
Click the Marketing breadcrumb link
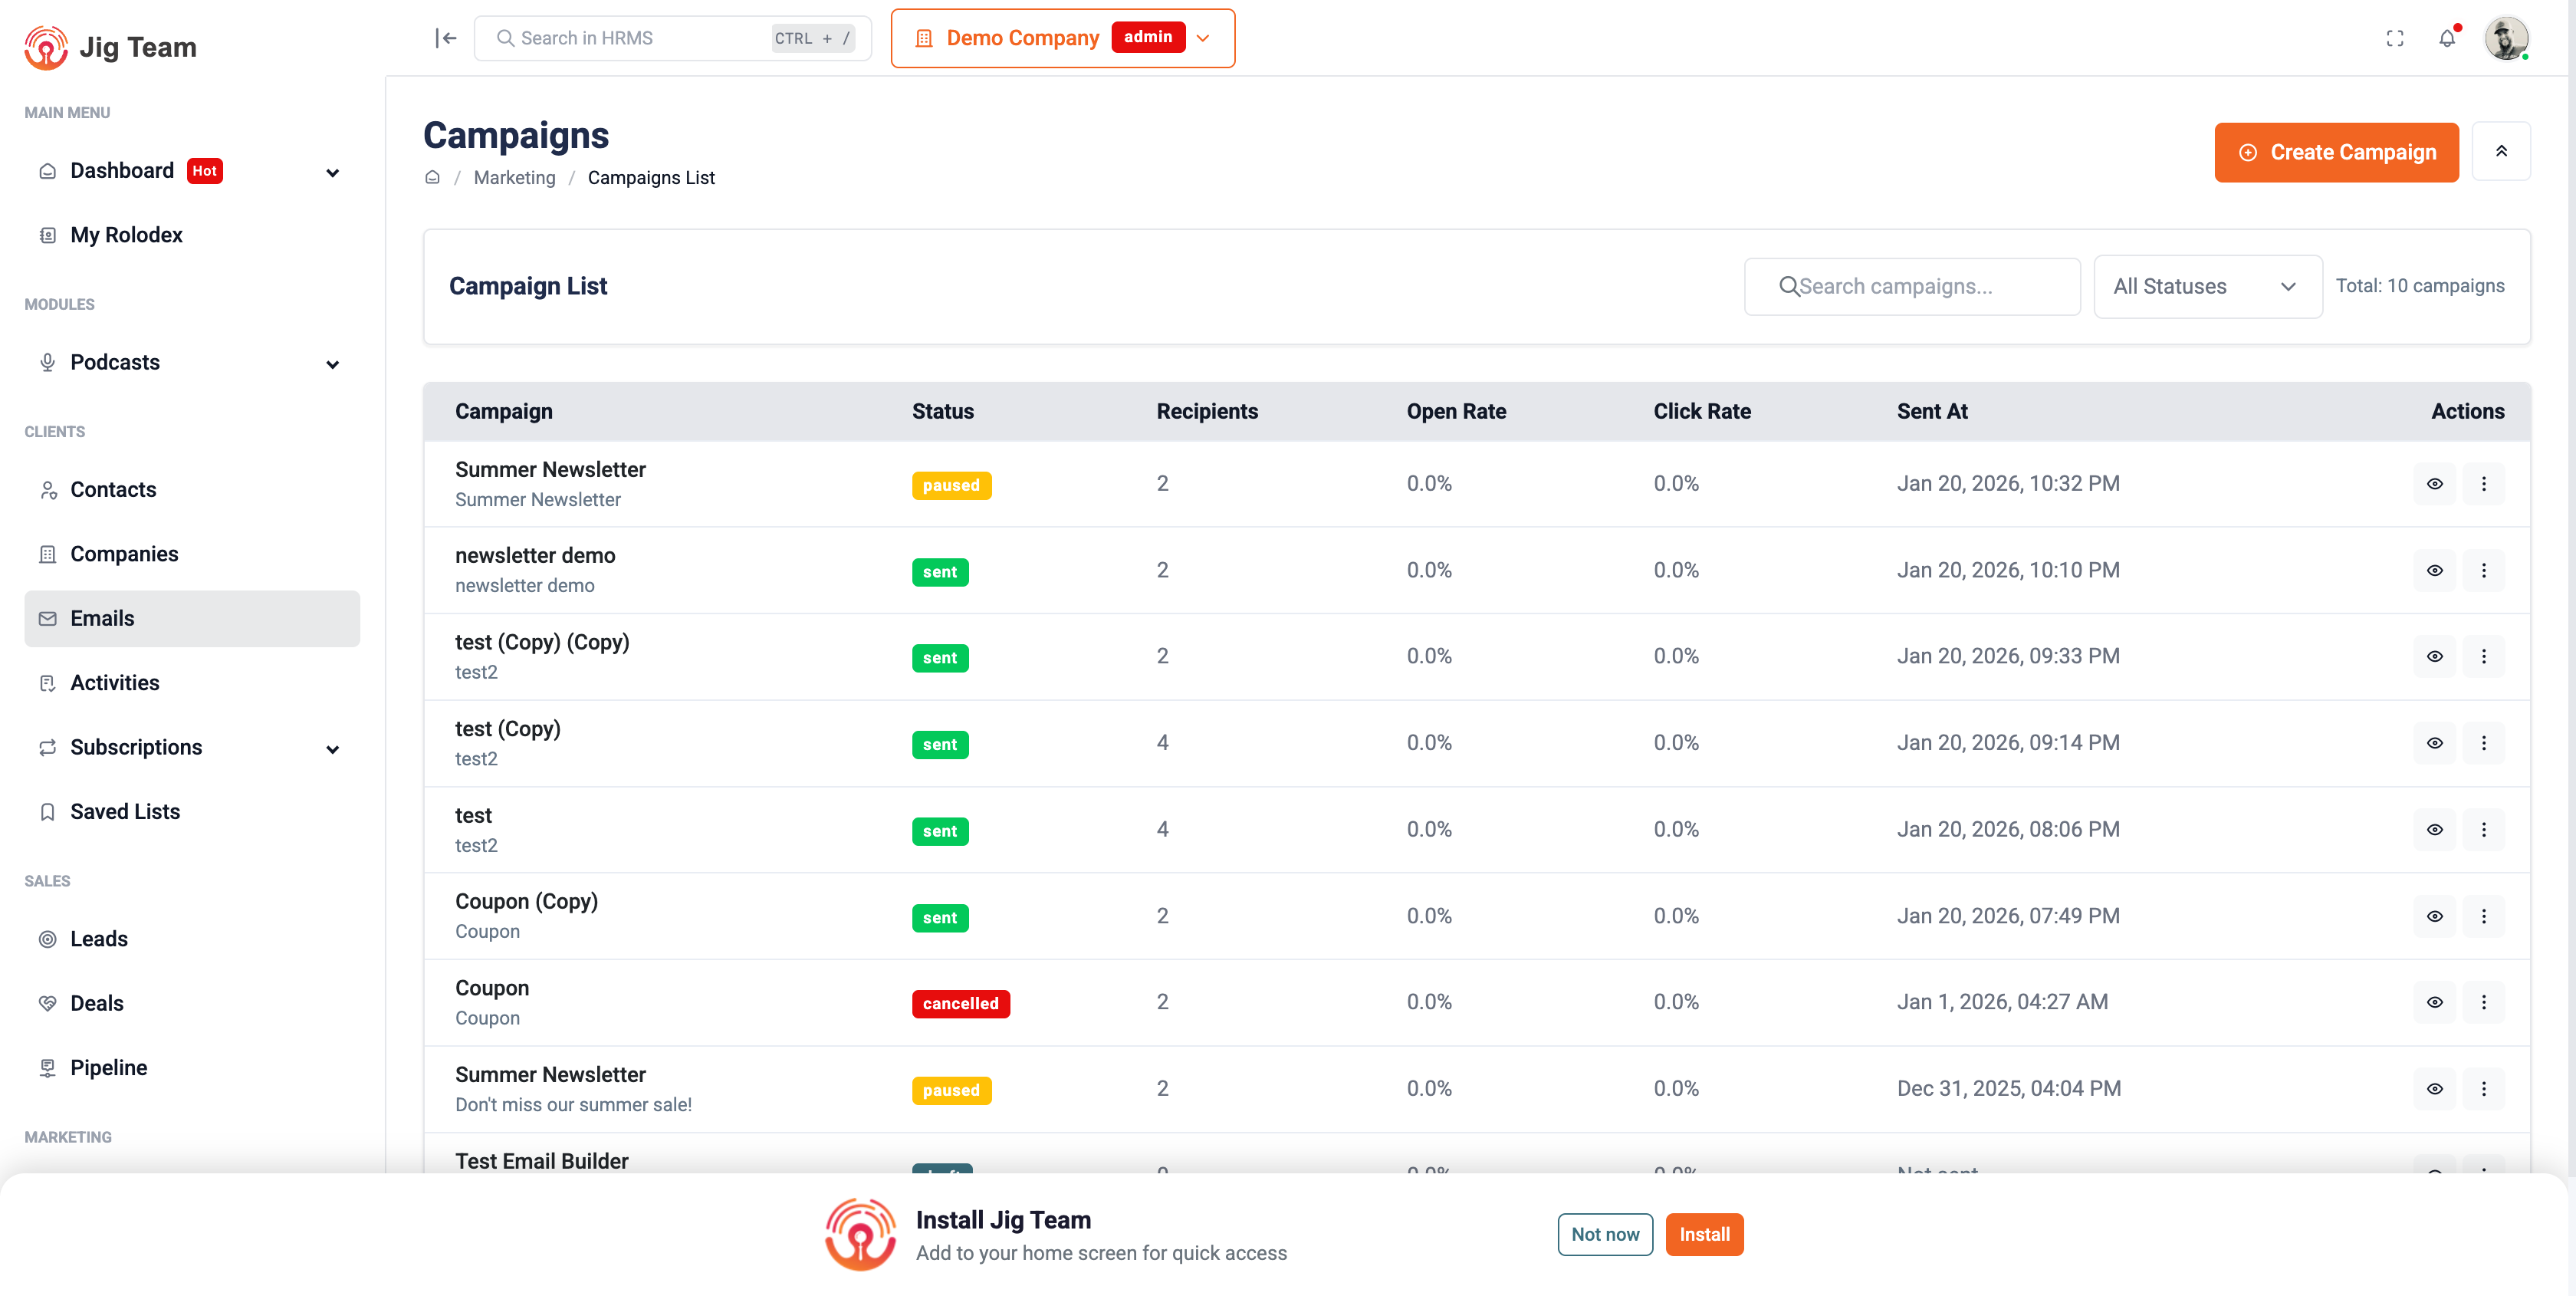click(x=514, y=177)
